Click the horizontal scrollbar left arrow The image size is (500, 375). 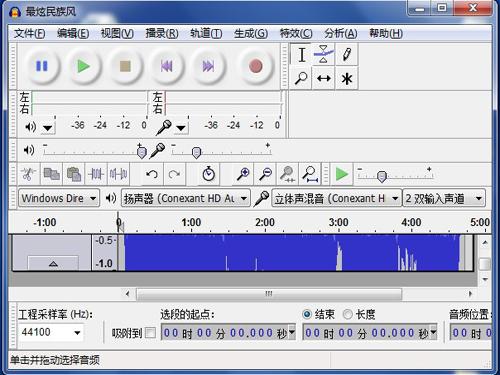click(127, 294)
